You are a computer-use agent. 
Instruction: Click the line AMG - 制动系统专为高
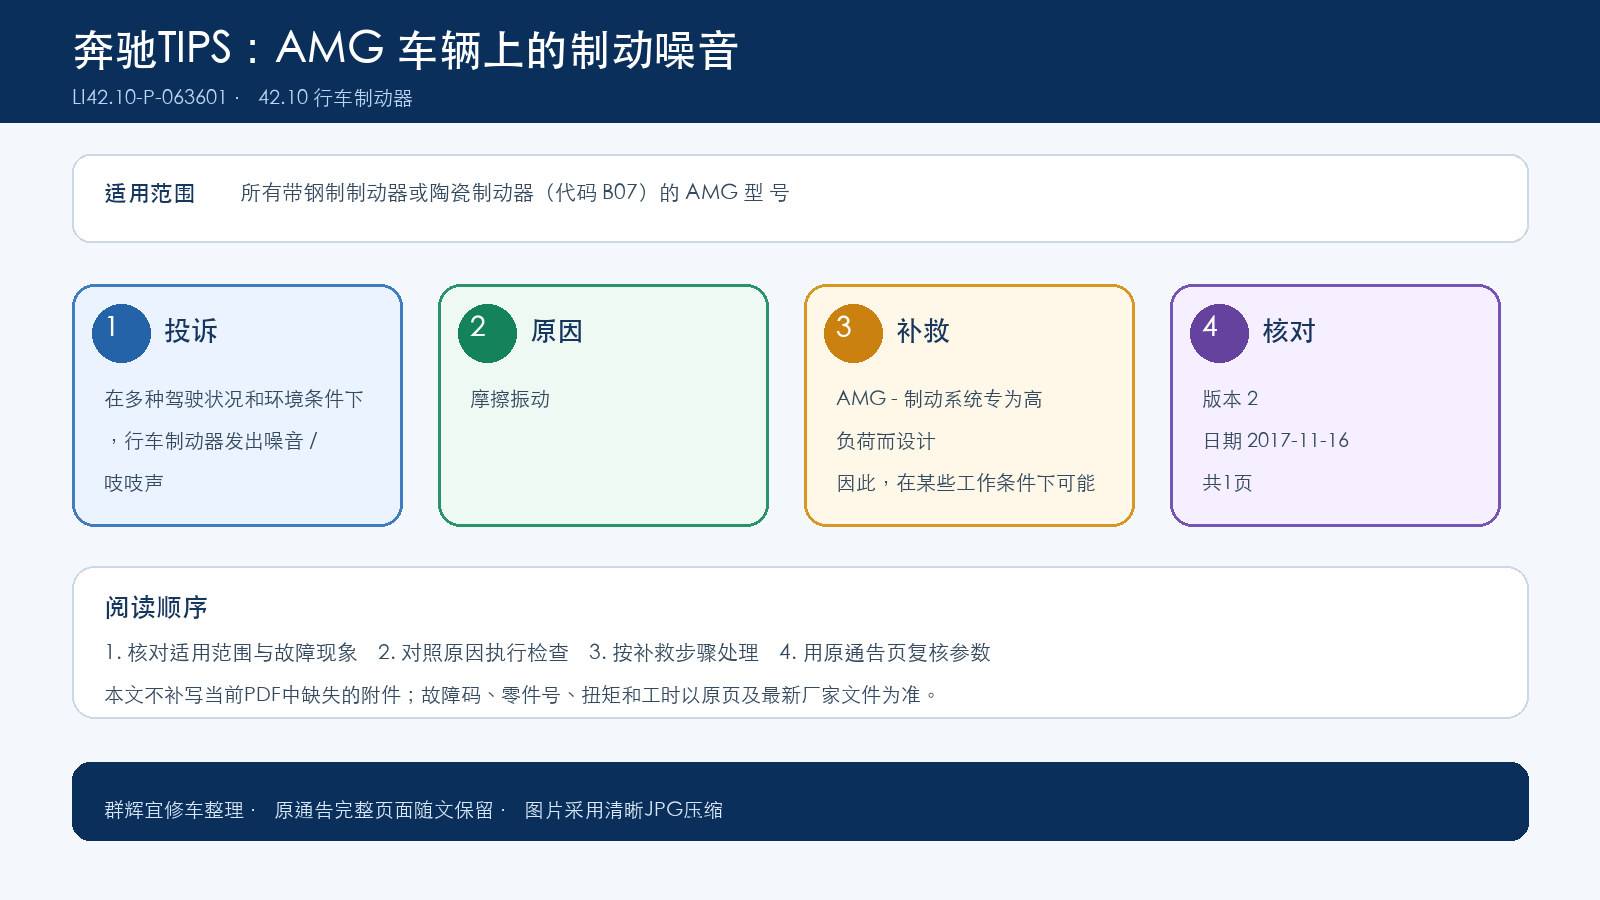click(939, 399)
